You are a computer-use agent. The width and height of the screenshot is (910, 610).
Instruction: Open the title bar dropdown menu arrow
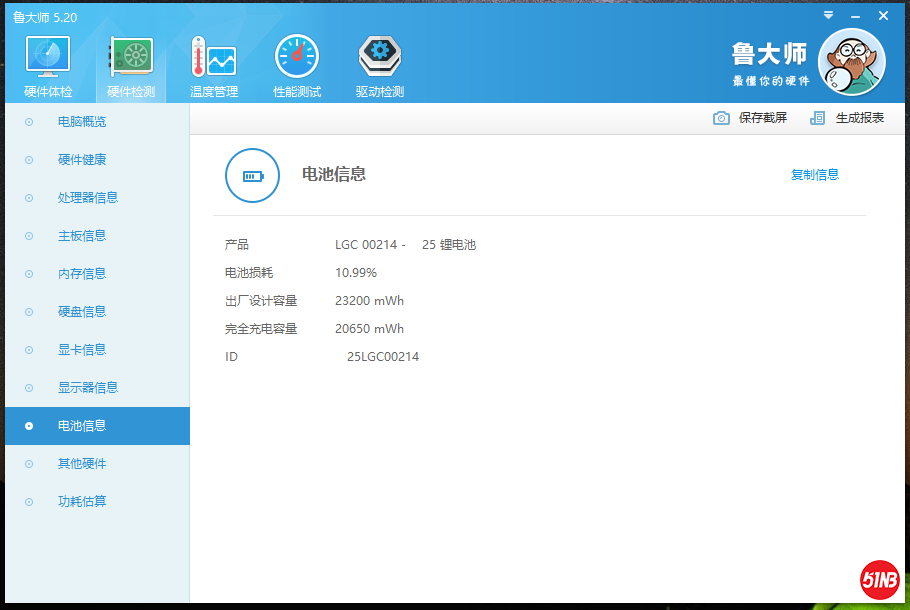click(828, 16)
